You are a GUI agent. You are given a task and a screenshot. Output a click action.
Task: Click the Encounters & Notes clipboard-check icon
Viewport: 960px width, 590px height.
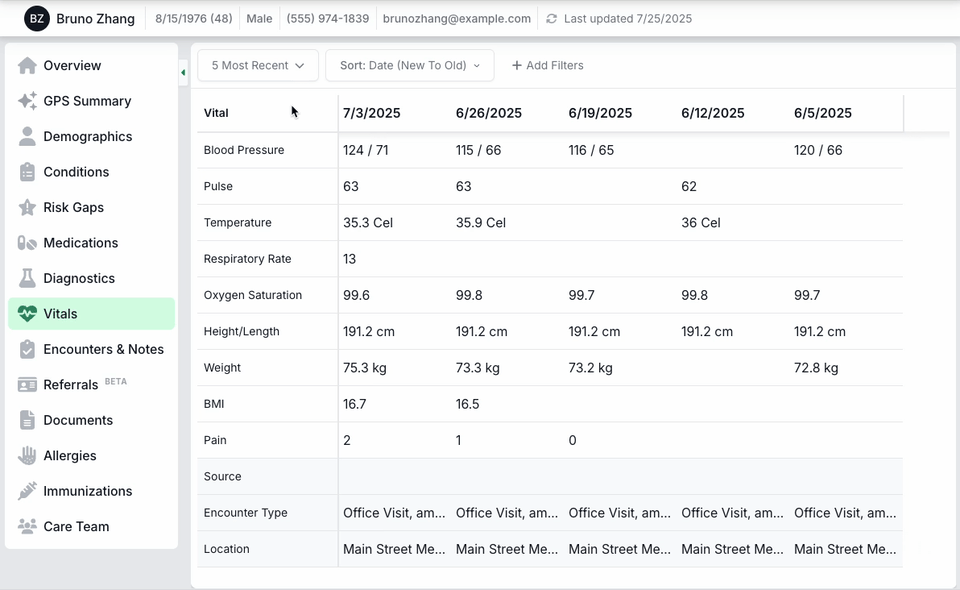[27, 349]
